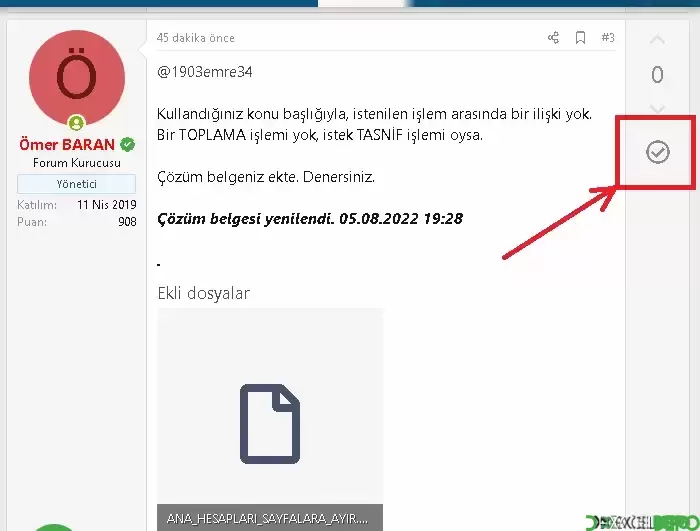
Task: Click the Çözüm belgesi yenilendi line
Action: coord(310,219)
